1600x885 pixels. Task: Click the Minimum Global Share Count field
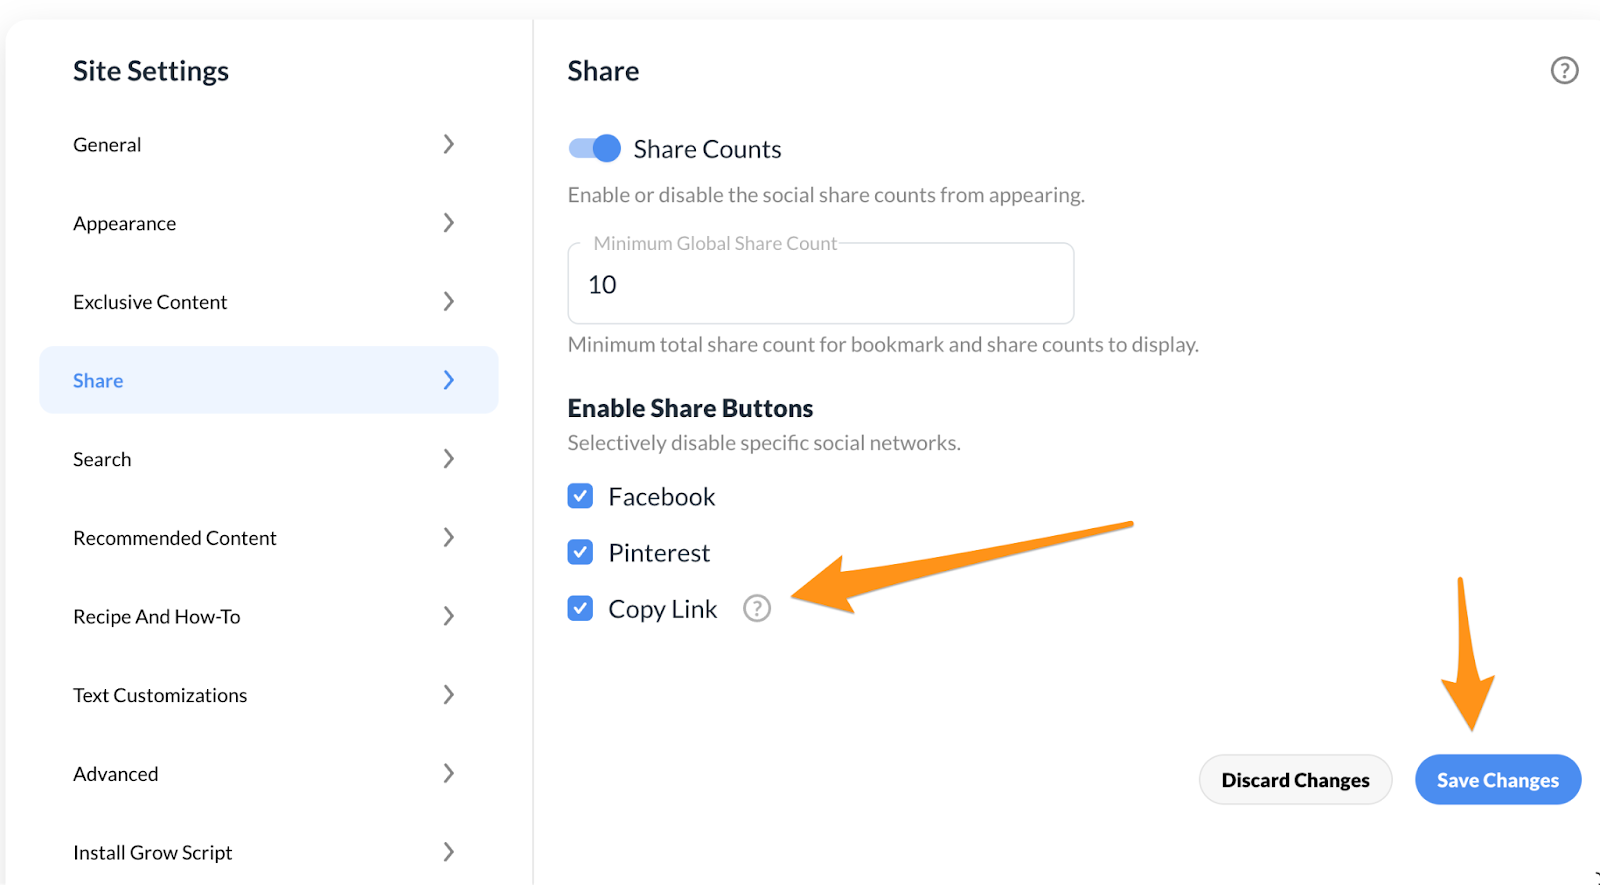coord(819,284)
